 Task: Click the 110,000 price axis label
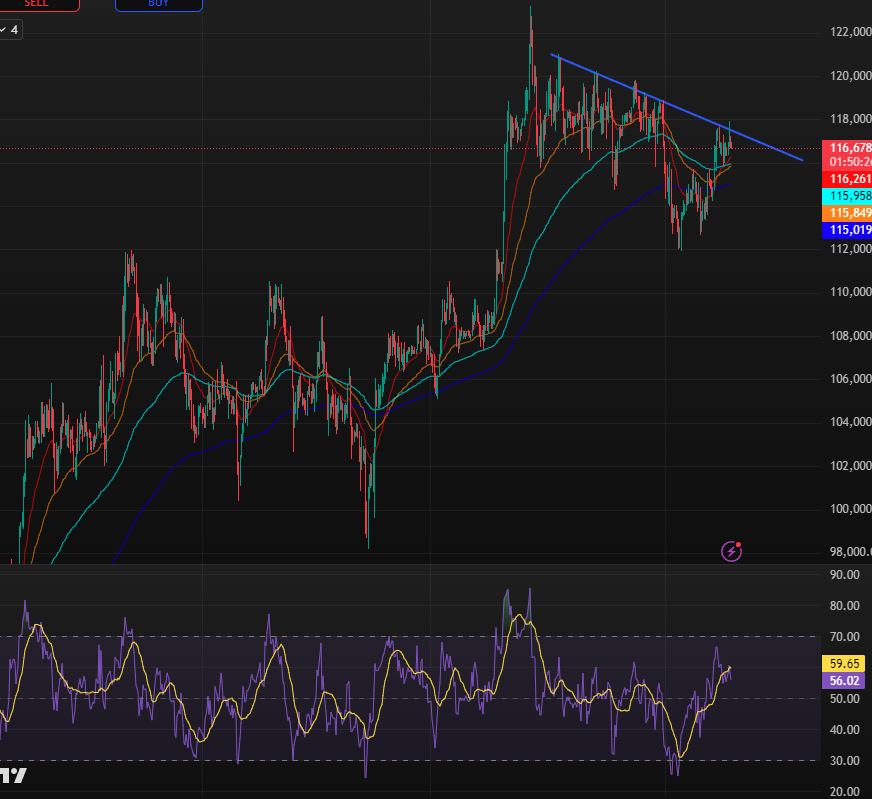(850, 292)
